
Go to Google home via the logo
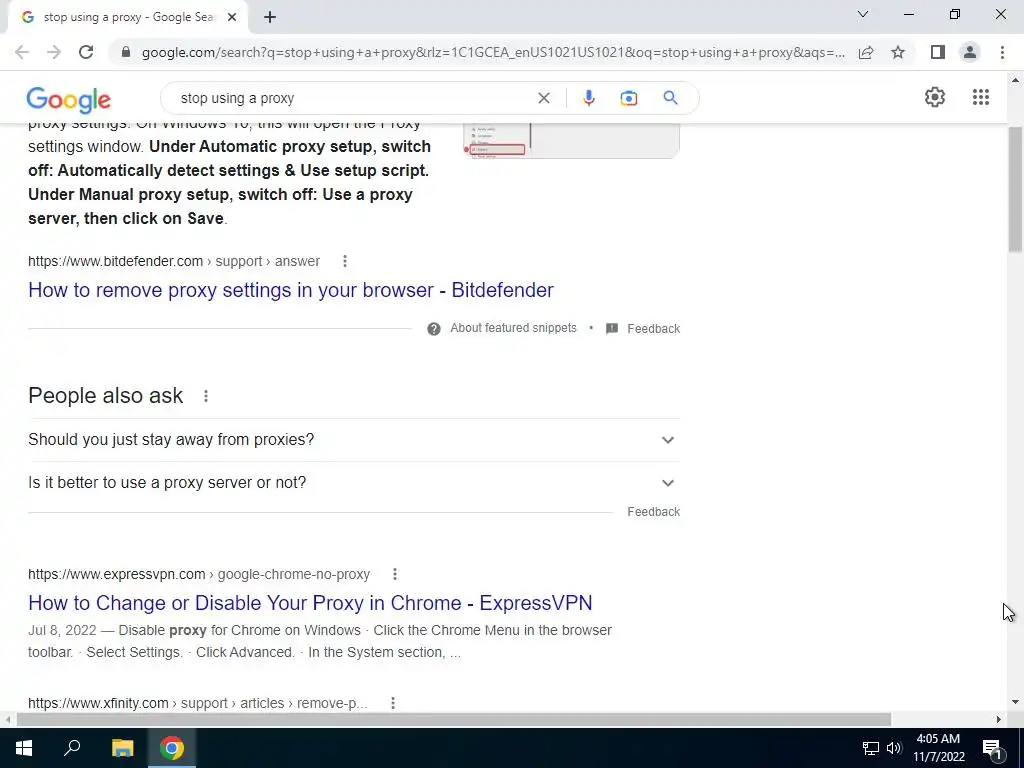point(69,99)
